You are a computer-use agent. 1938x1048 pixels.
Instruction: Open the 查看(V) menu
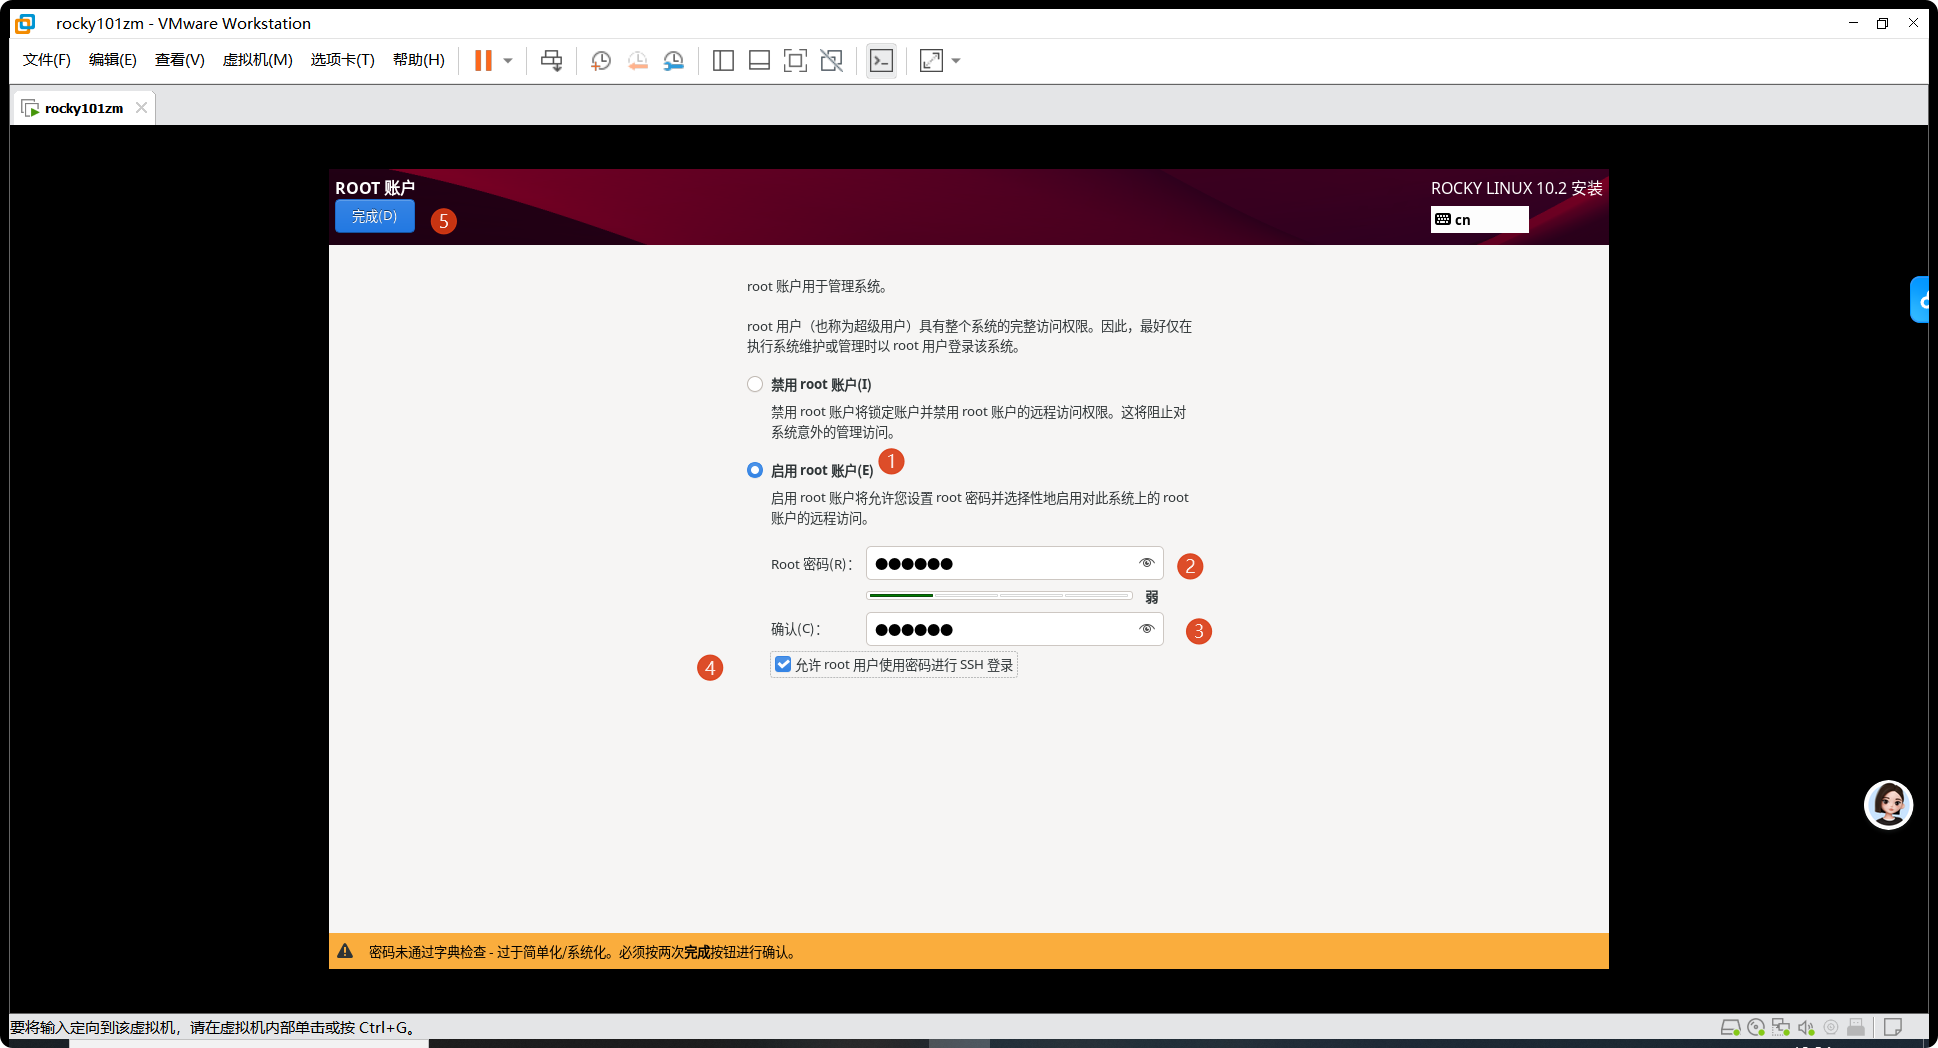(x=180, y=60)
